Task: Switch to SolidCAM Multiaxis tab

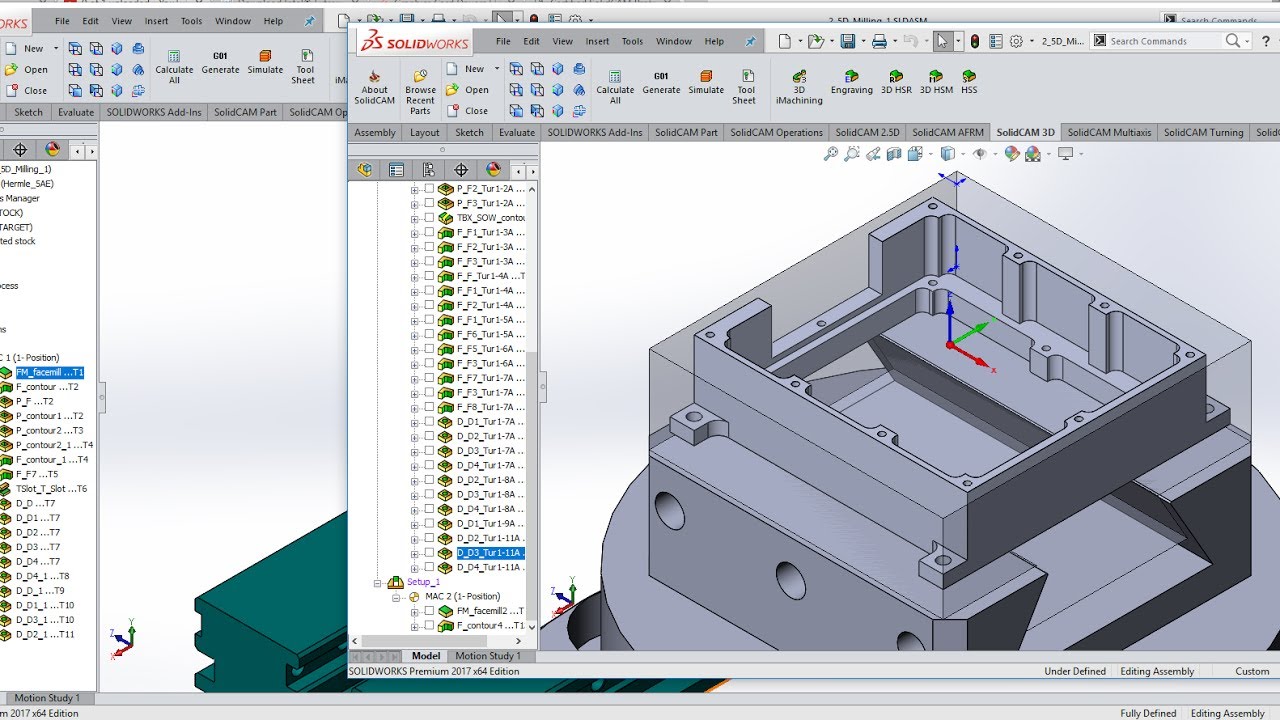Action: [x=1109, y=132]
